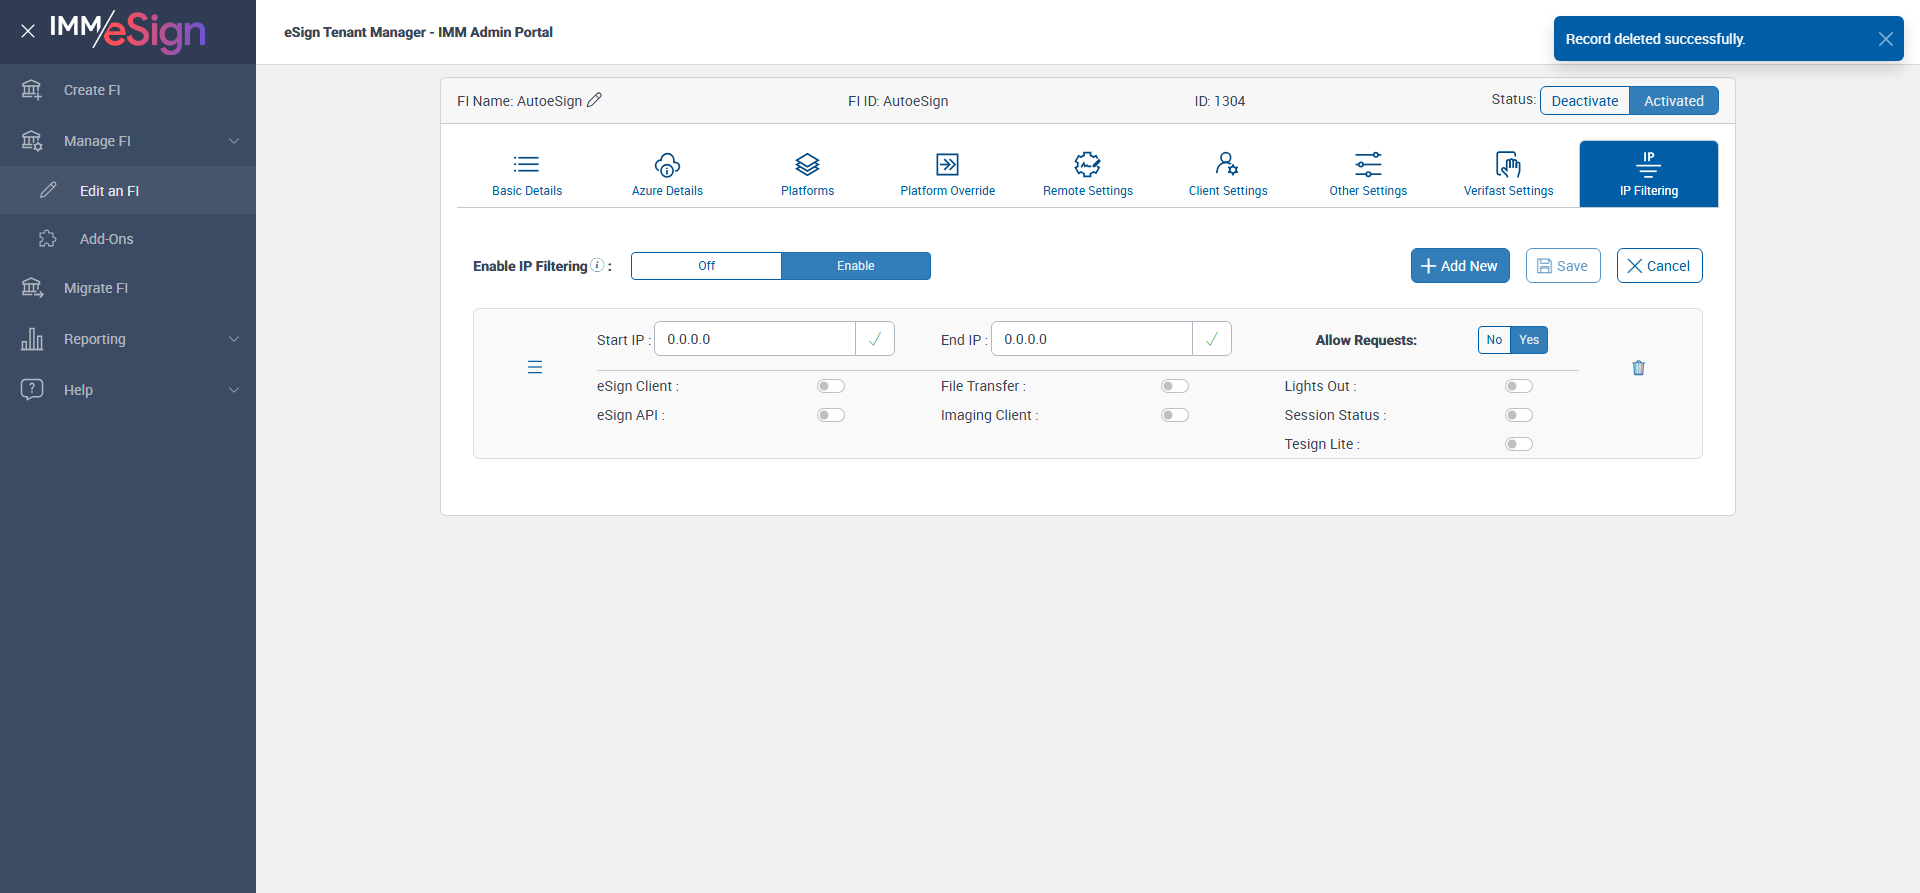Click the Migrate FI icon
Image resolution: width=1920 pixels, height=893 pixels.
click(x=32, y=288)
